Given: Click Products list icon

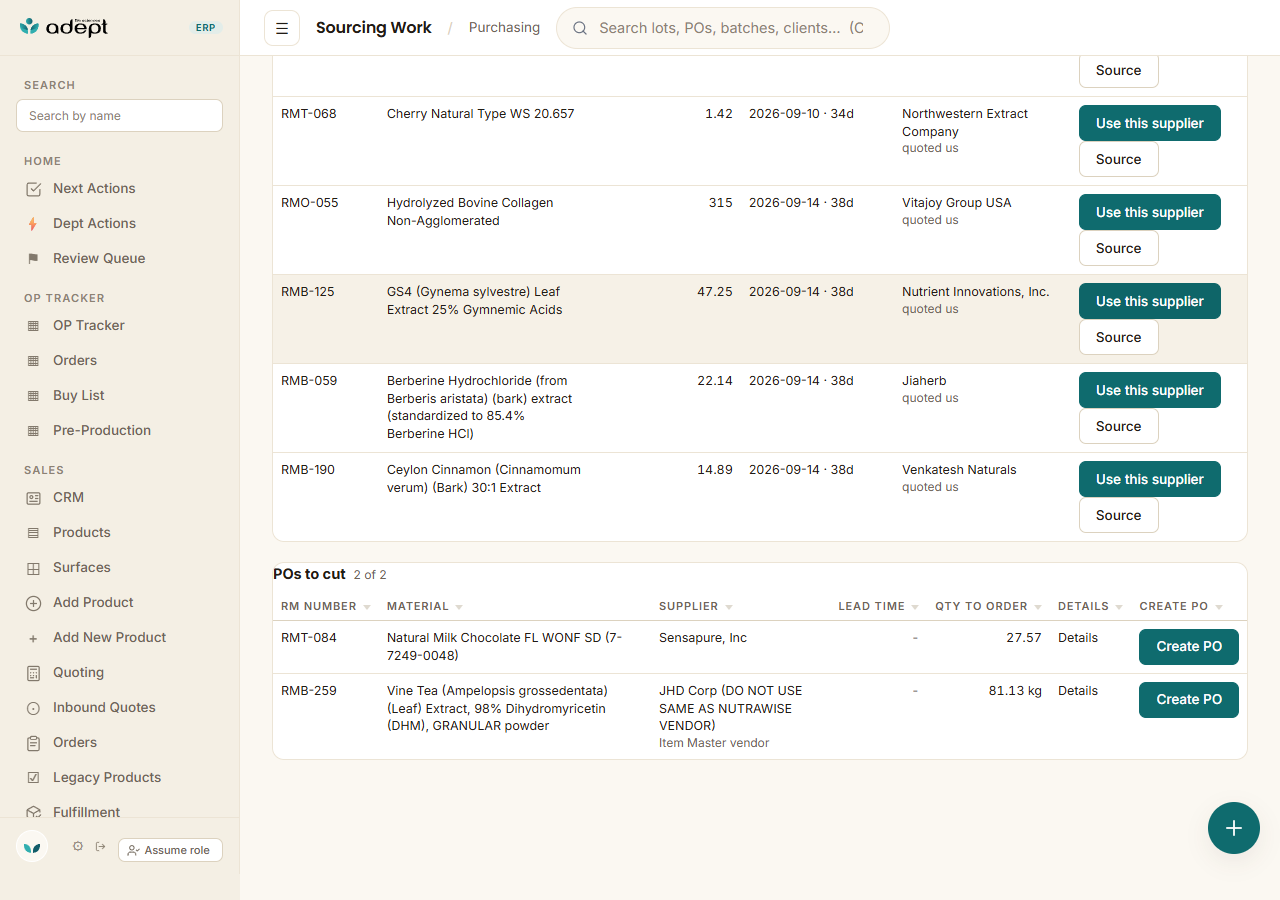Looking at the screenshot, I should 33,533.
